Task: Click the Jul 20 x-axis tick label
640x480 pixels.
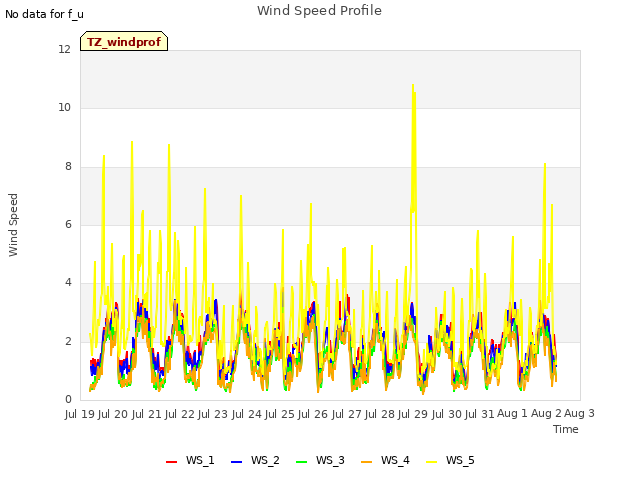Action: pyautogui.click(x=113, y=414)
